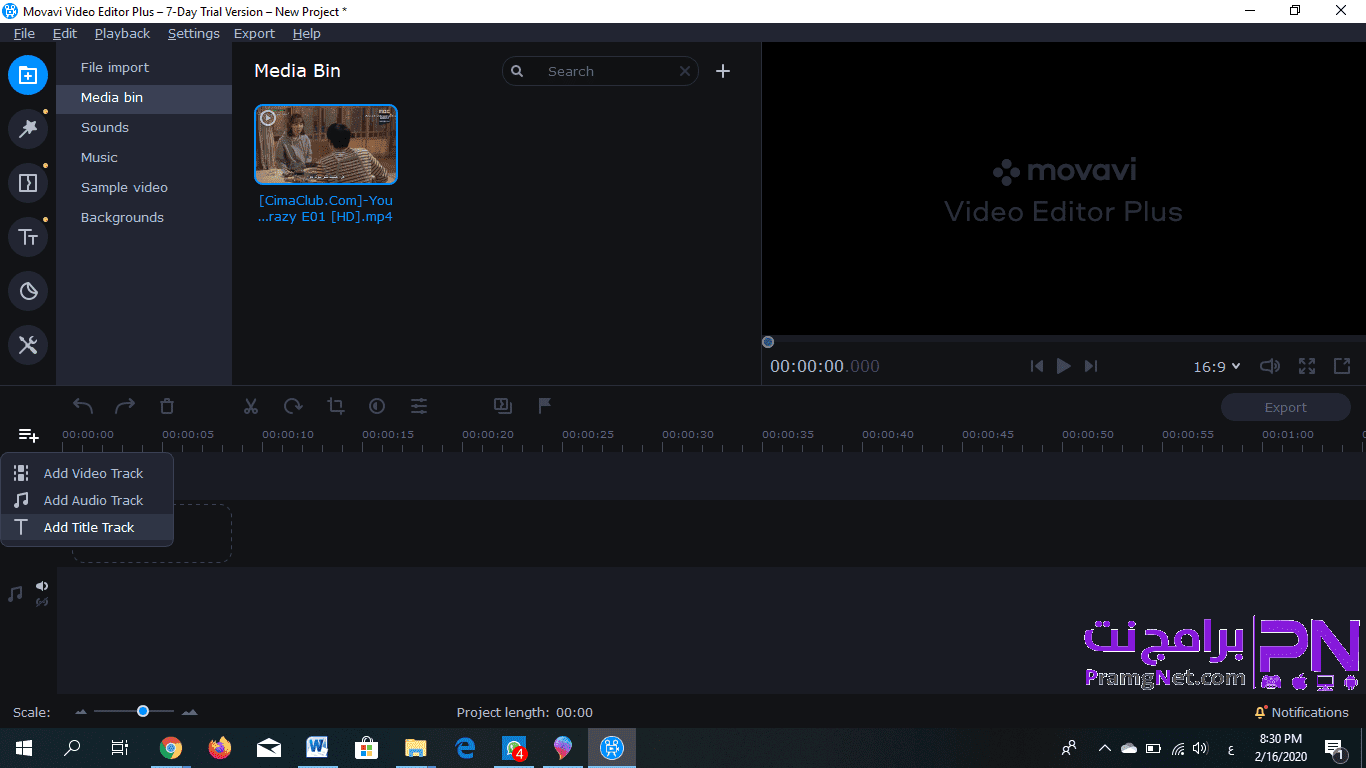Add a marker with the flag icon
Image resolution: width=1366 pixels, height=768 pixels.
point(545,406)
